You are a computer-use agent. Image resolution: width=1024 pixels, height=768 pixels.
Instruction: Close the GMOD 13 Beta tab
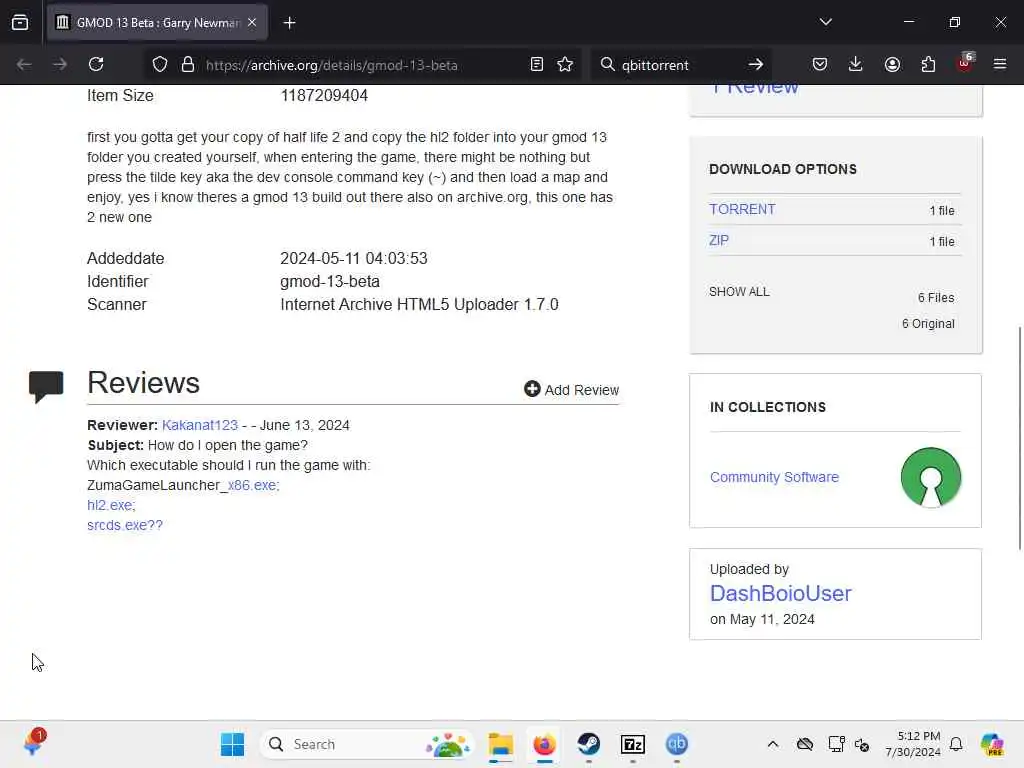(252, 22)
